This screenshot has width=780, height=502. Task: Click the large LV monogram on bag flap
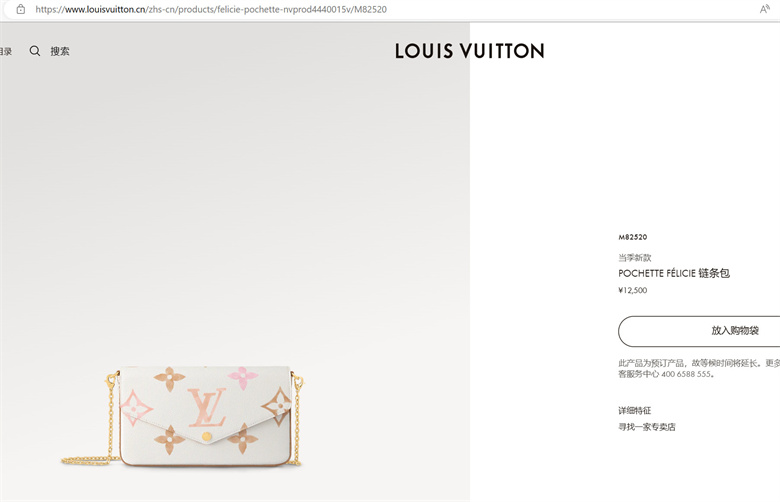(x=207, y=407)
